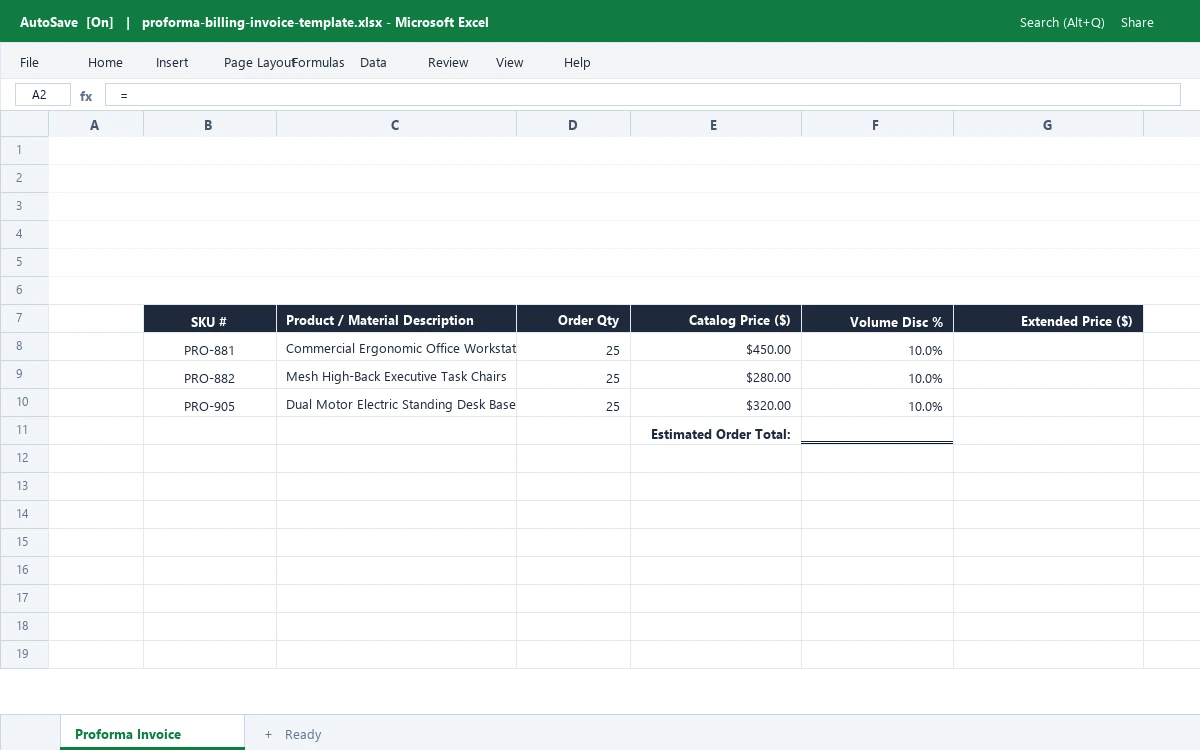
Task: Click inside the formula bar
Action: tap(642, 95)
